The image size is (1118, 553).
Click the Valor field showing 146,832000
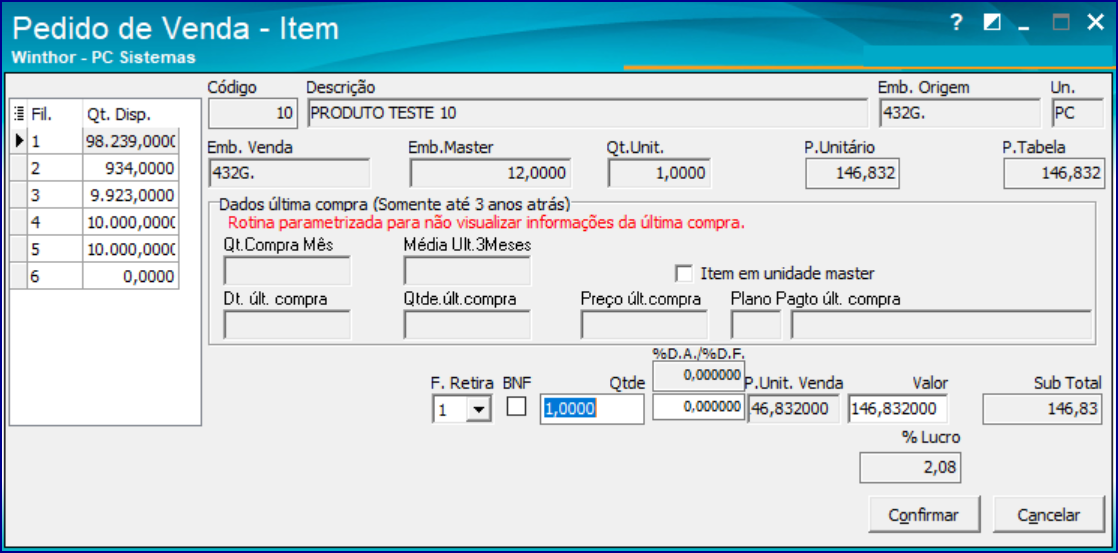point(897,408)
